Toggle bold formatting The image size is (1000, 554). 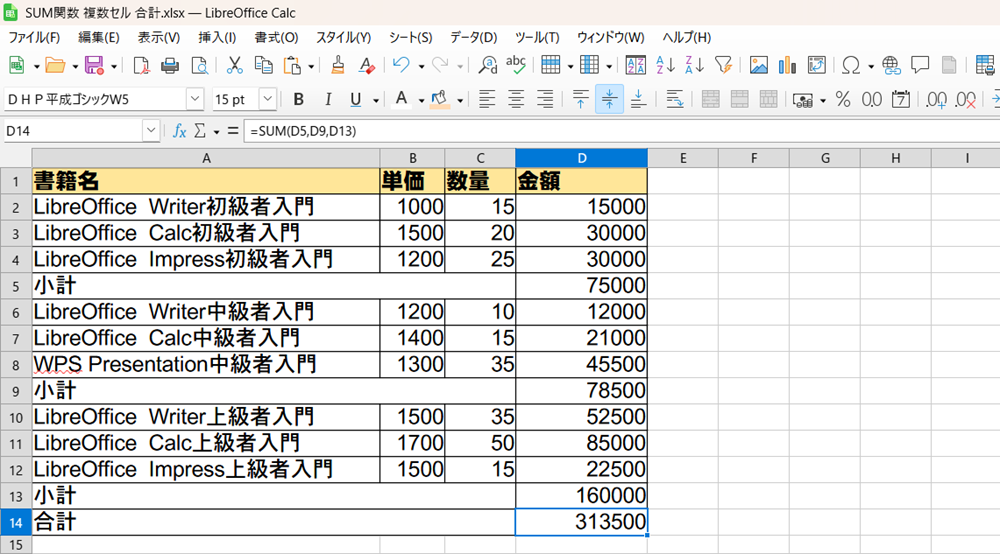(x=298, y=99)
